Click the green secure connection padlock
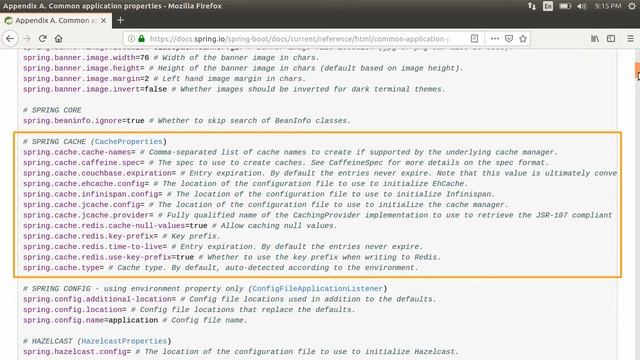 [141, 39]
